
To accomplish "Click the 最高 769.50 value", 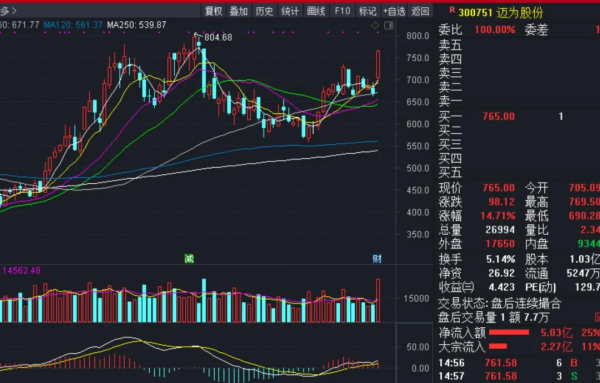I will tap(584, 202).
